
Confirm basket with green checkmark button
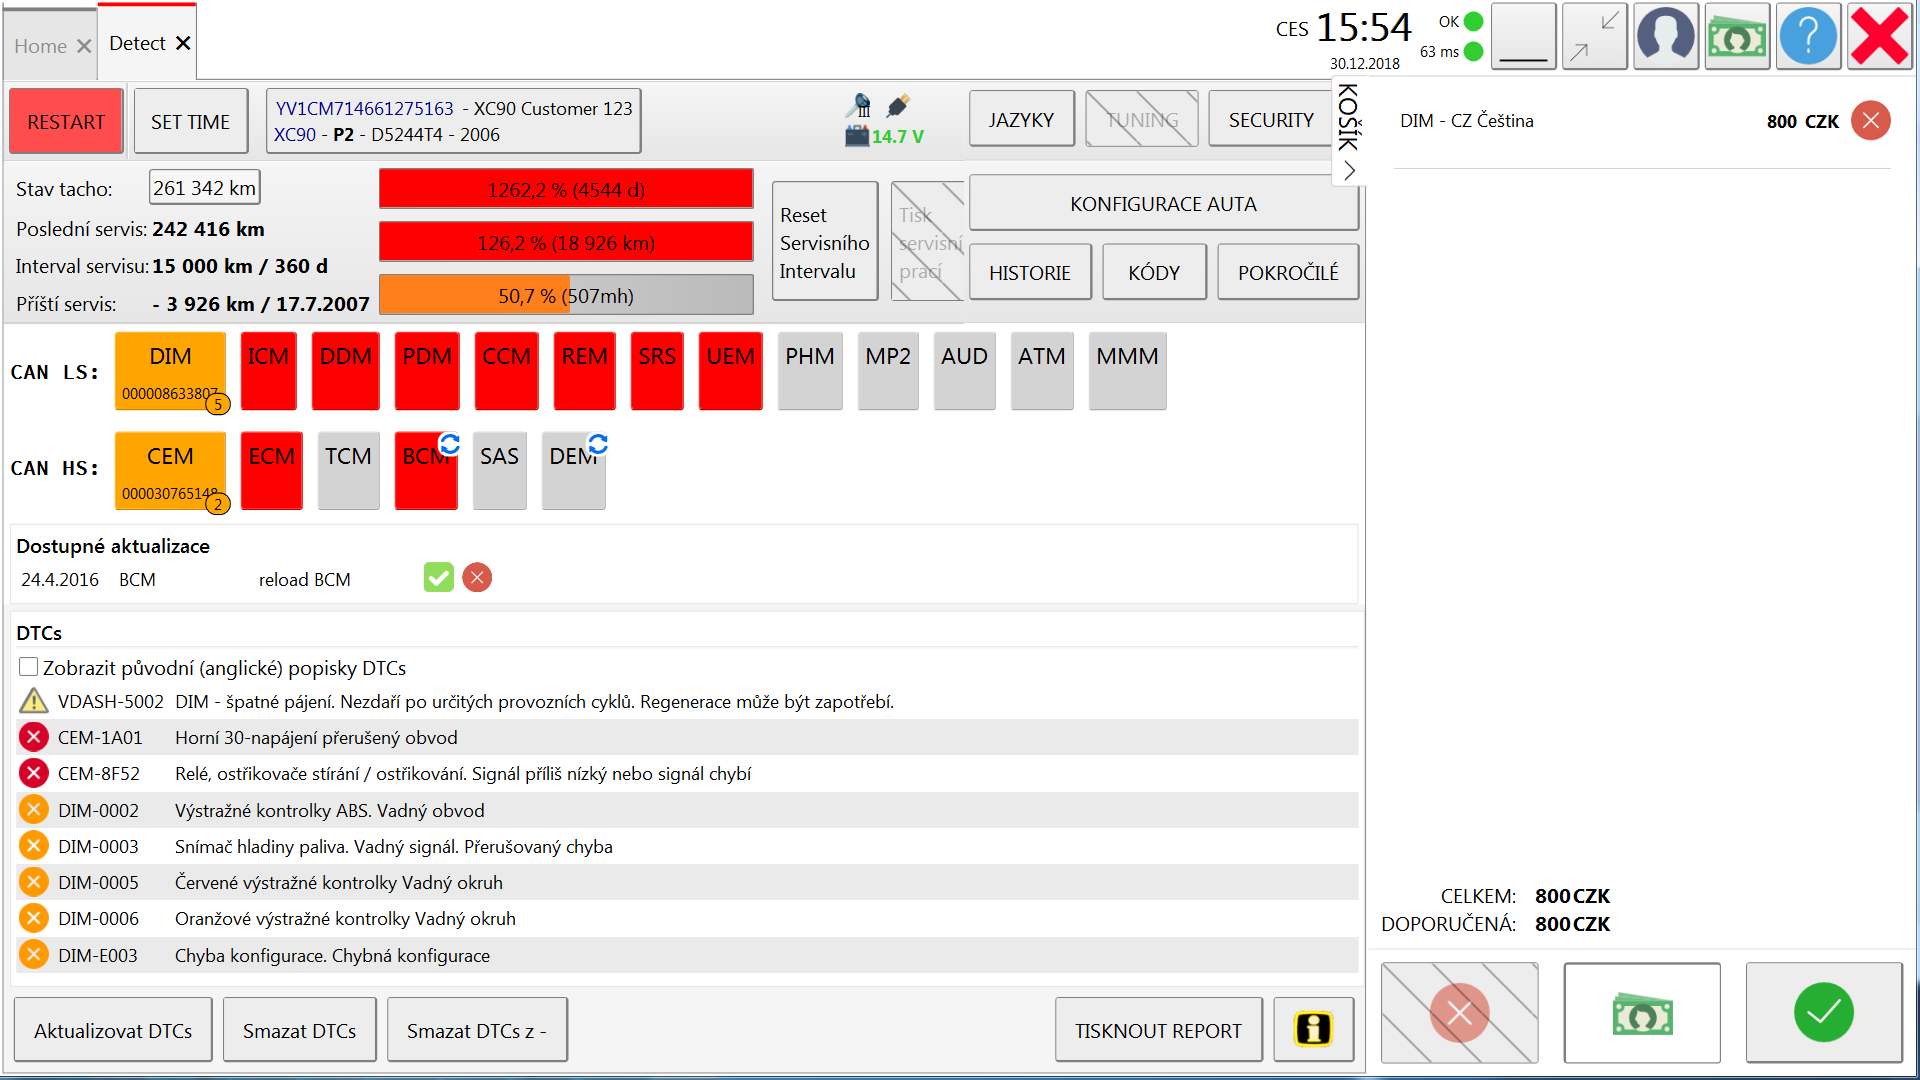point(1823,1013)
